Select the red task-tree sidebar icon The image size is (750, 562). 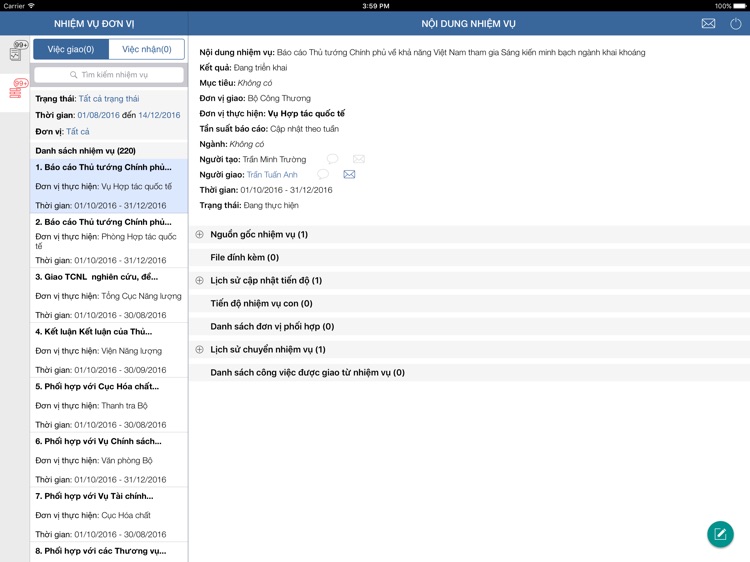click(x=18, y=89)
